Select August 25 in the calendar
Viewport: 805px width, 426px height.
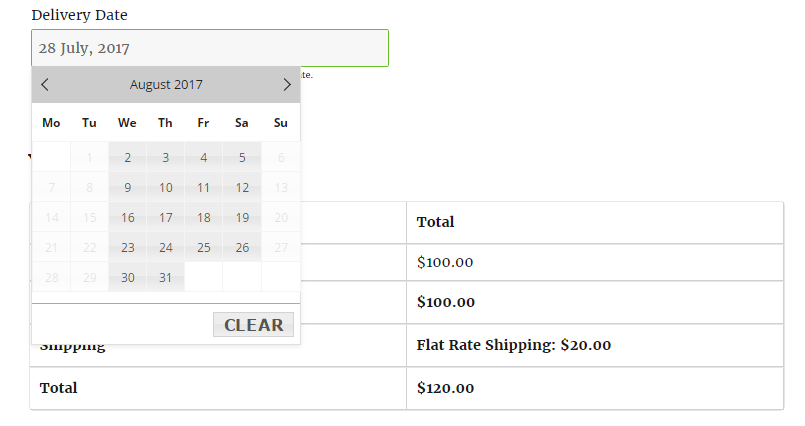click(x=203, y=247)
